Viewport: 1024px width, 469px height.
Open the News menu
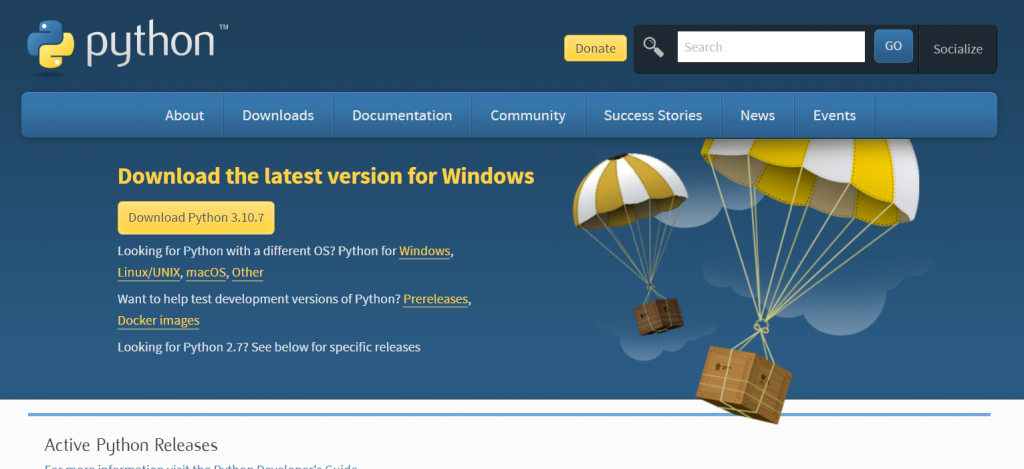[758, 116]
